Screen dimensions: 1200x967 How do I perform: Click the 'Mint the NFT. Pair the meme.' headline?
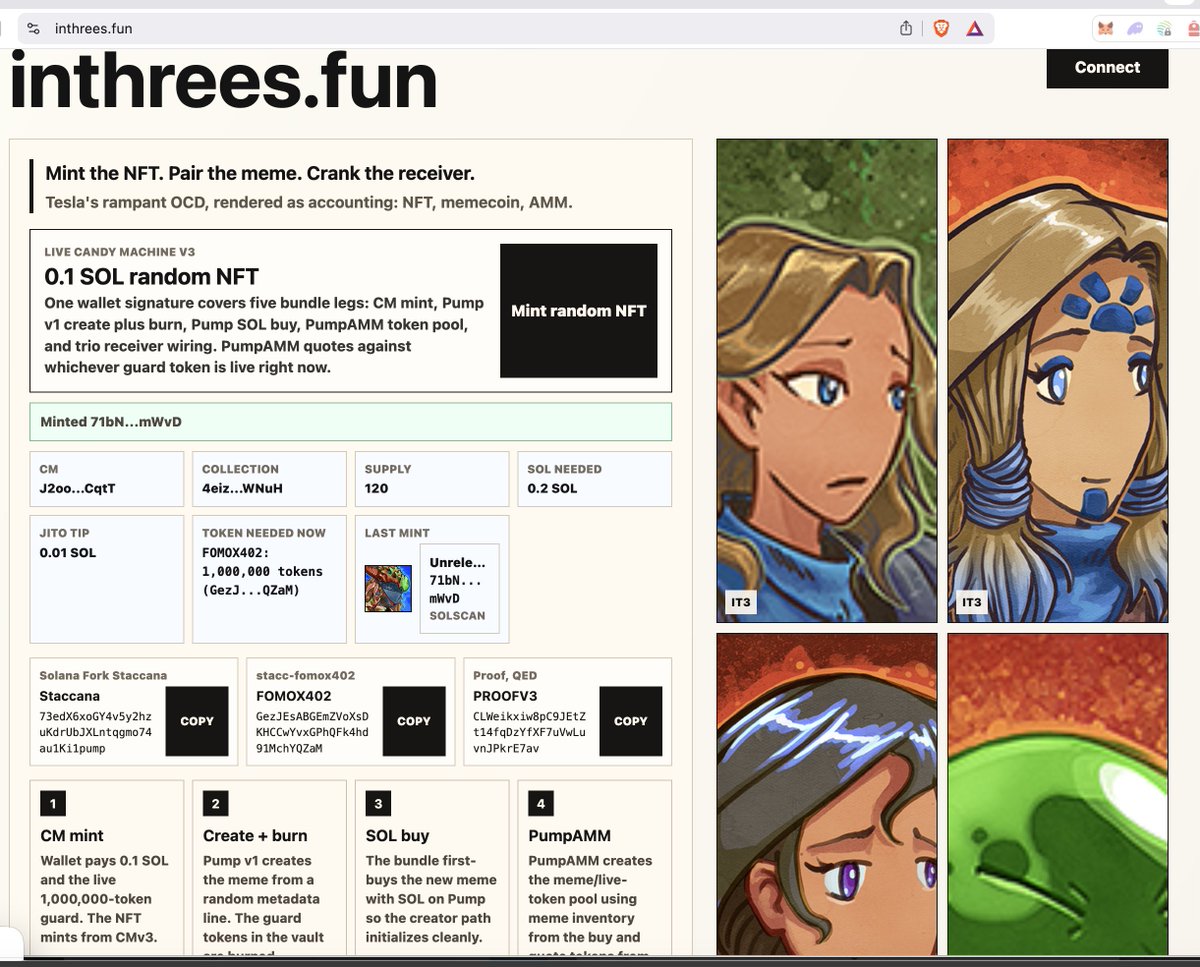coord(260,173)
